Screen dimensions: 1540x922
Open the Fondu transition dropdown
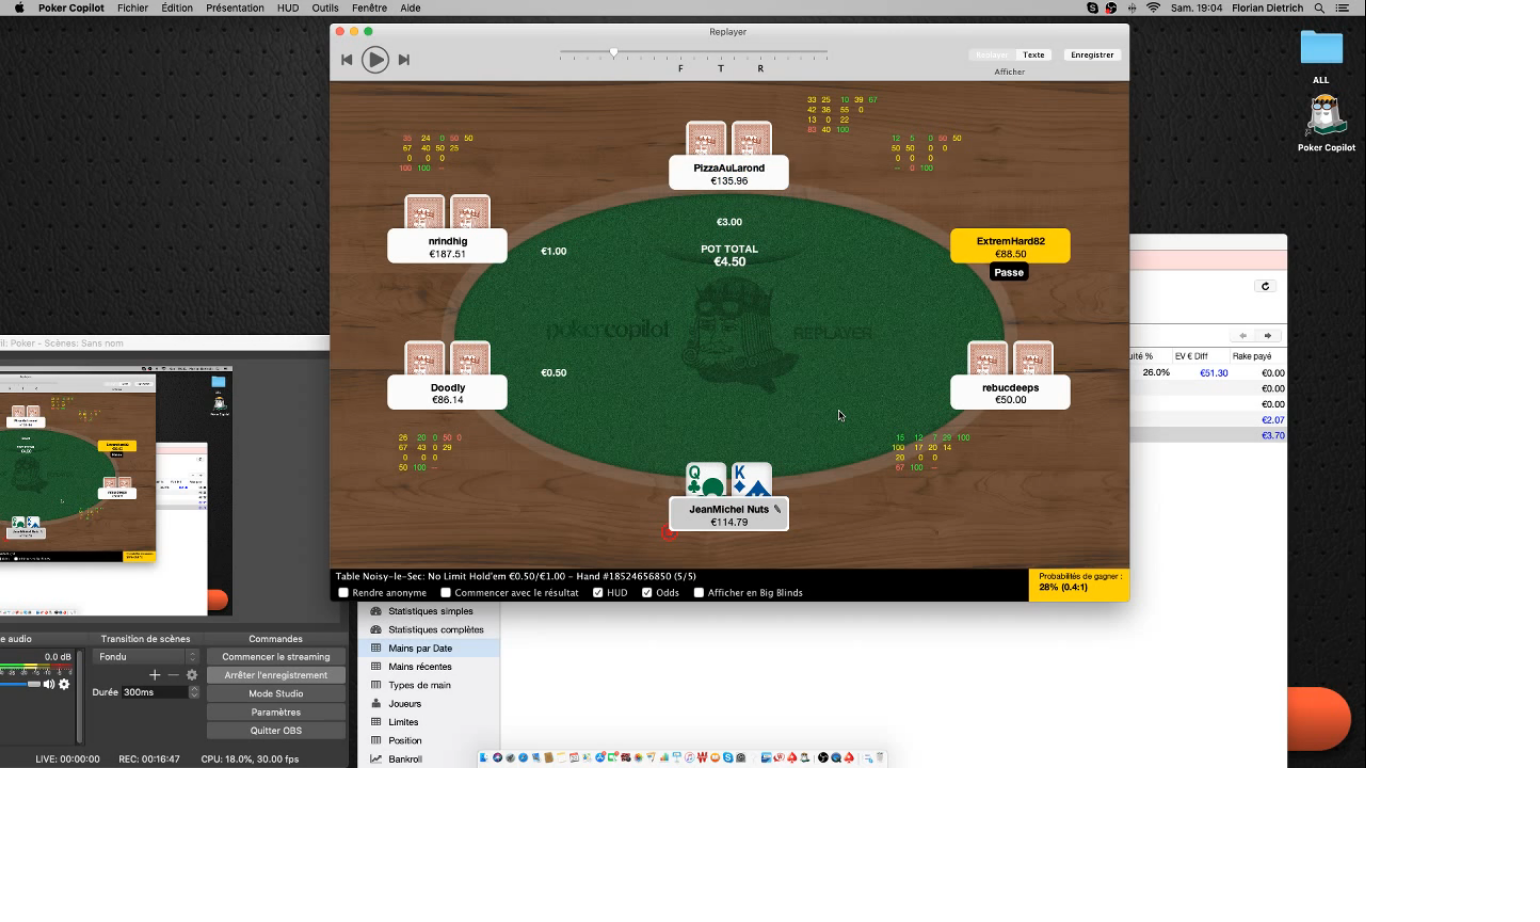[146, 657]
